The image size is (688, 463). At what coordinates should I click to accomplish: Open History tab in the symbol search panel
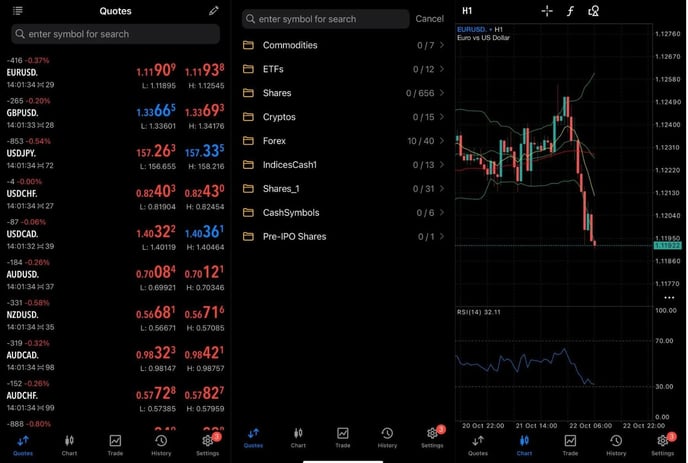387,438
